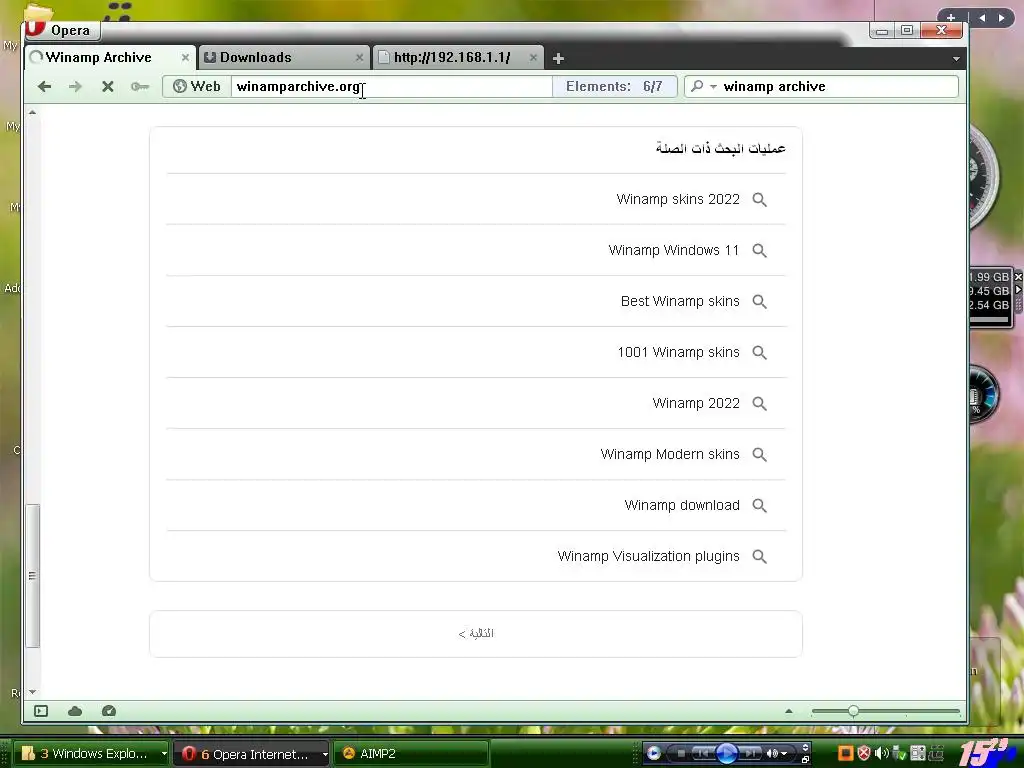The image size is (1024, 768).
Task: Open system tray volume speaker icon
Action: pos(881,754)
